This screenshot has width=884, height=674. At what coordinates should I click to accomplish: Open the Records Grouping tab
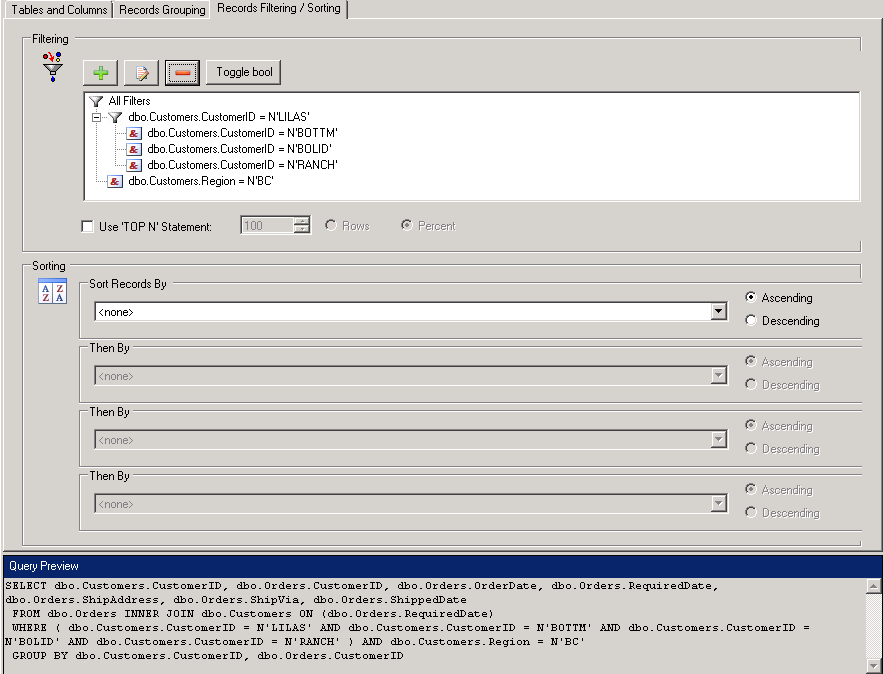coord(161,10)
